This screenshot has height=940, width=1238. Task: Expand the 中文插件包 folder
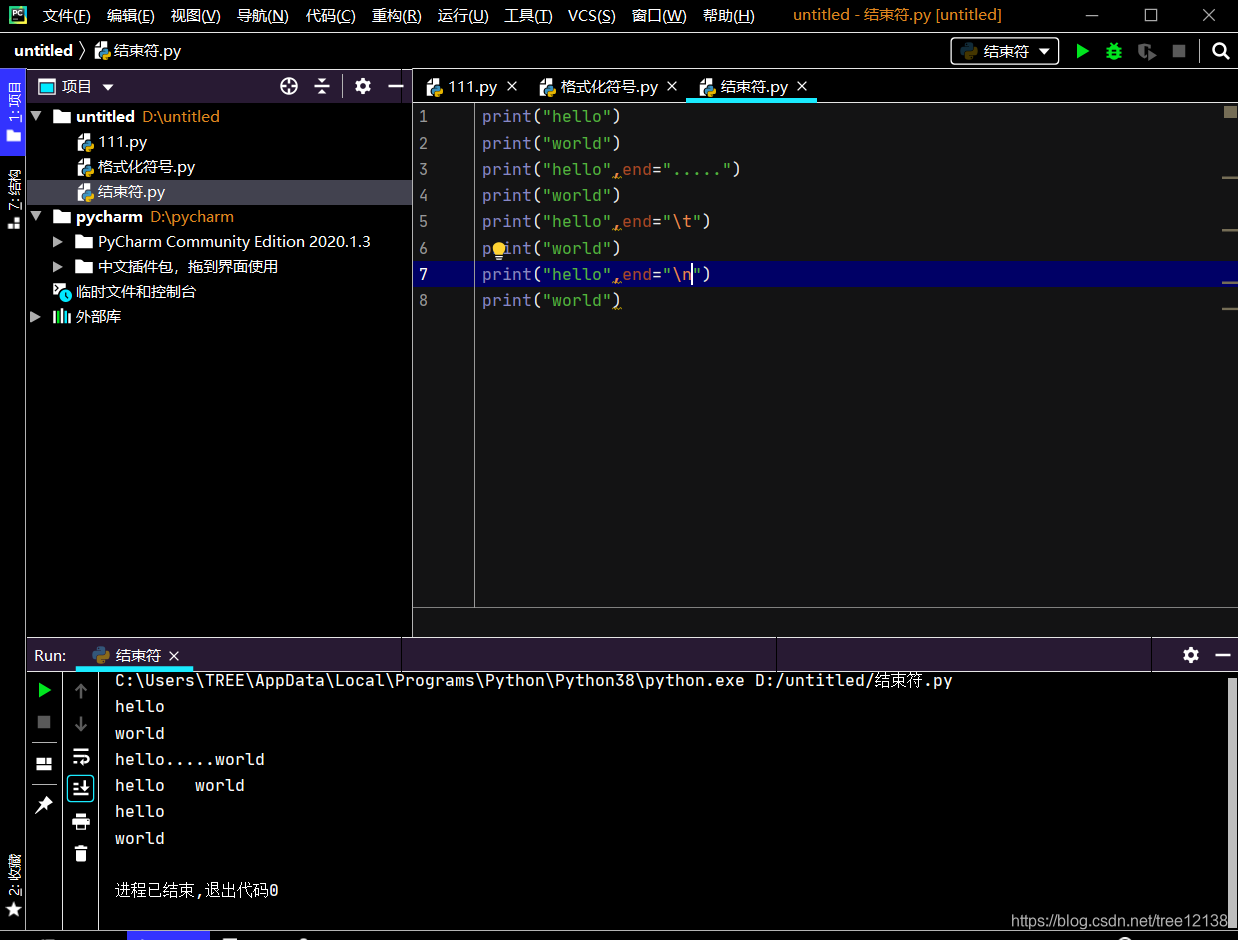pos(58,266)
